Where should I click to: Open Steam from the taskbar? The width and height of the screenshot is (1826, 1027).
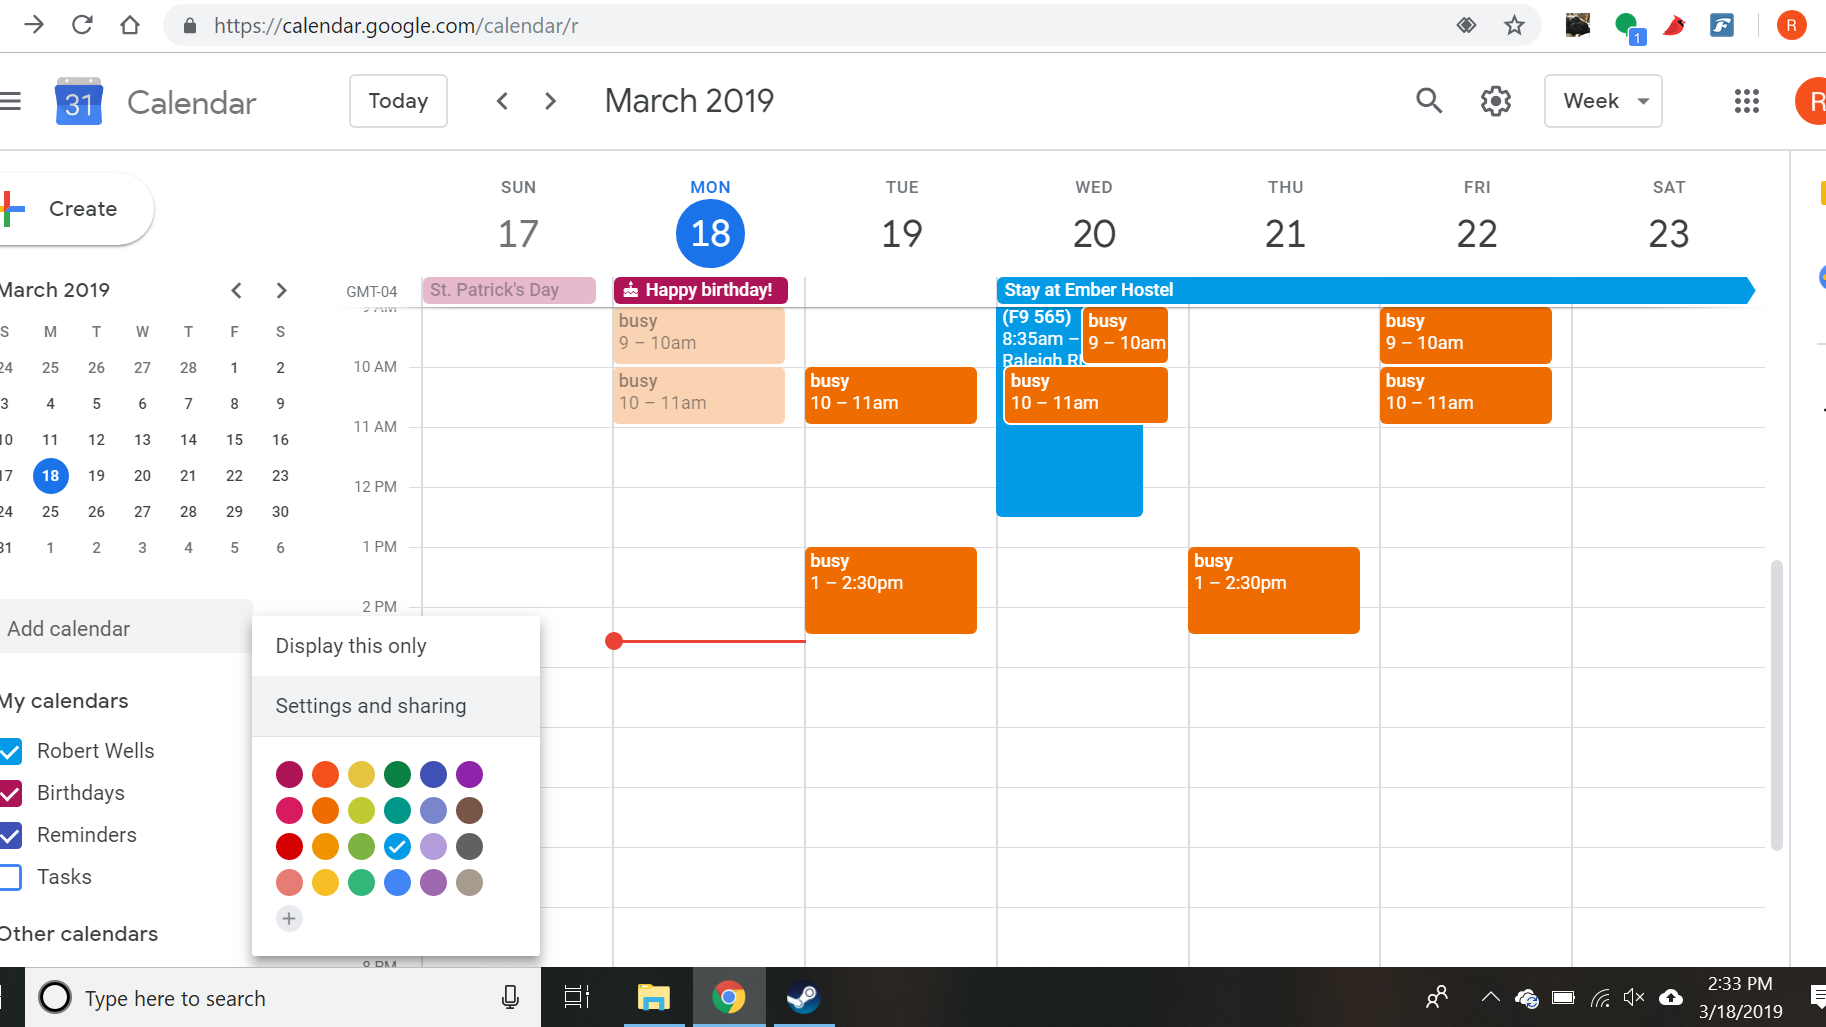point(802,997)
